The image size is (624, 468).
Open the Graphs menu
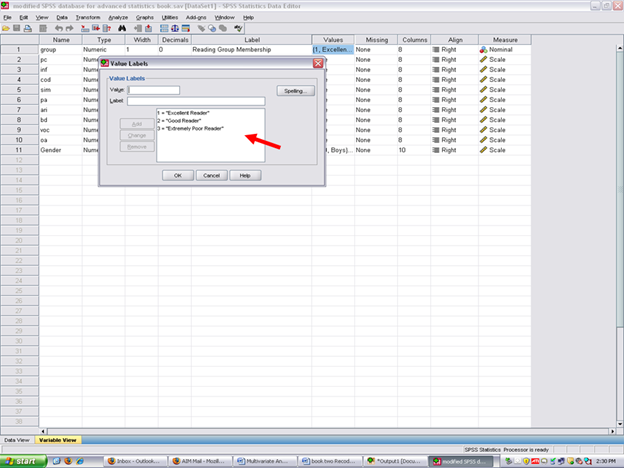(145, 17)
